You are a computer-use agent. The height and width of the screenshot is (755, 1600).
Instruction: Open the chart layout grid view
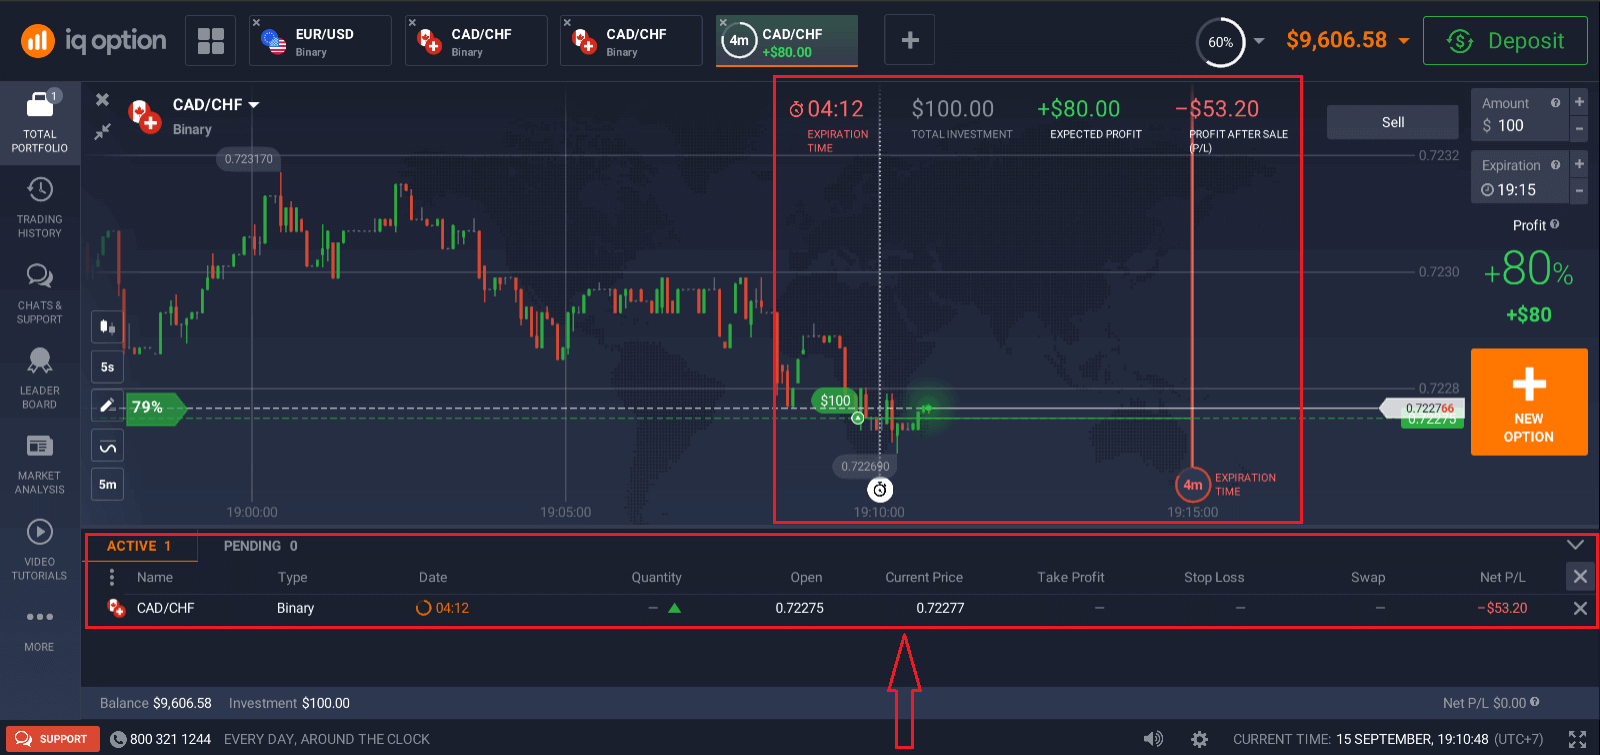210,41
